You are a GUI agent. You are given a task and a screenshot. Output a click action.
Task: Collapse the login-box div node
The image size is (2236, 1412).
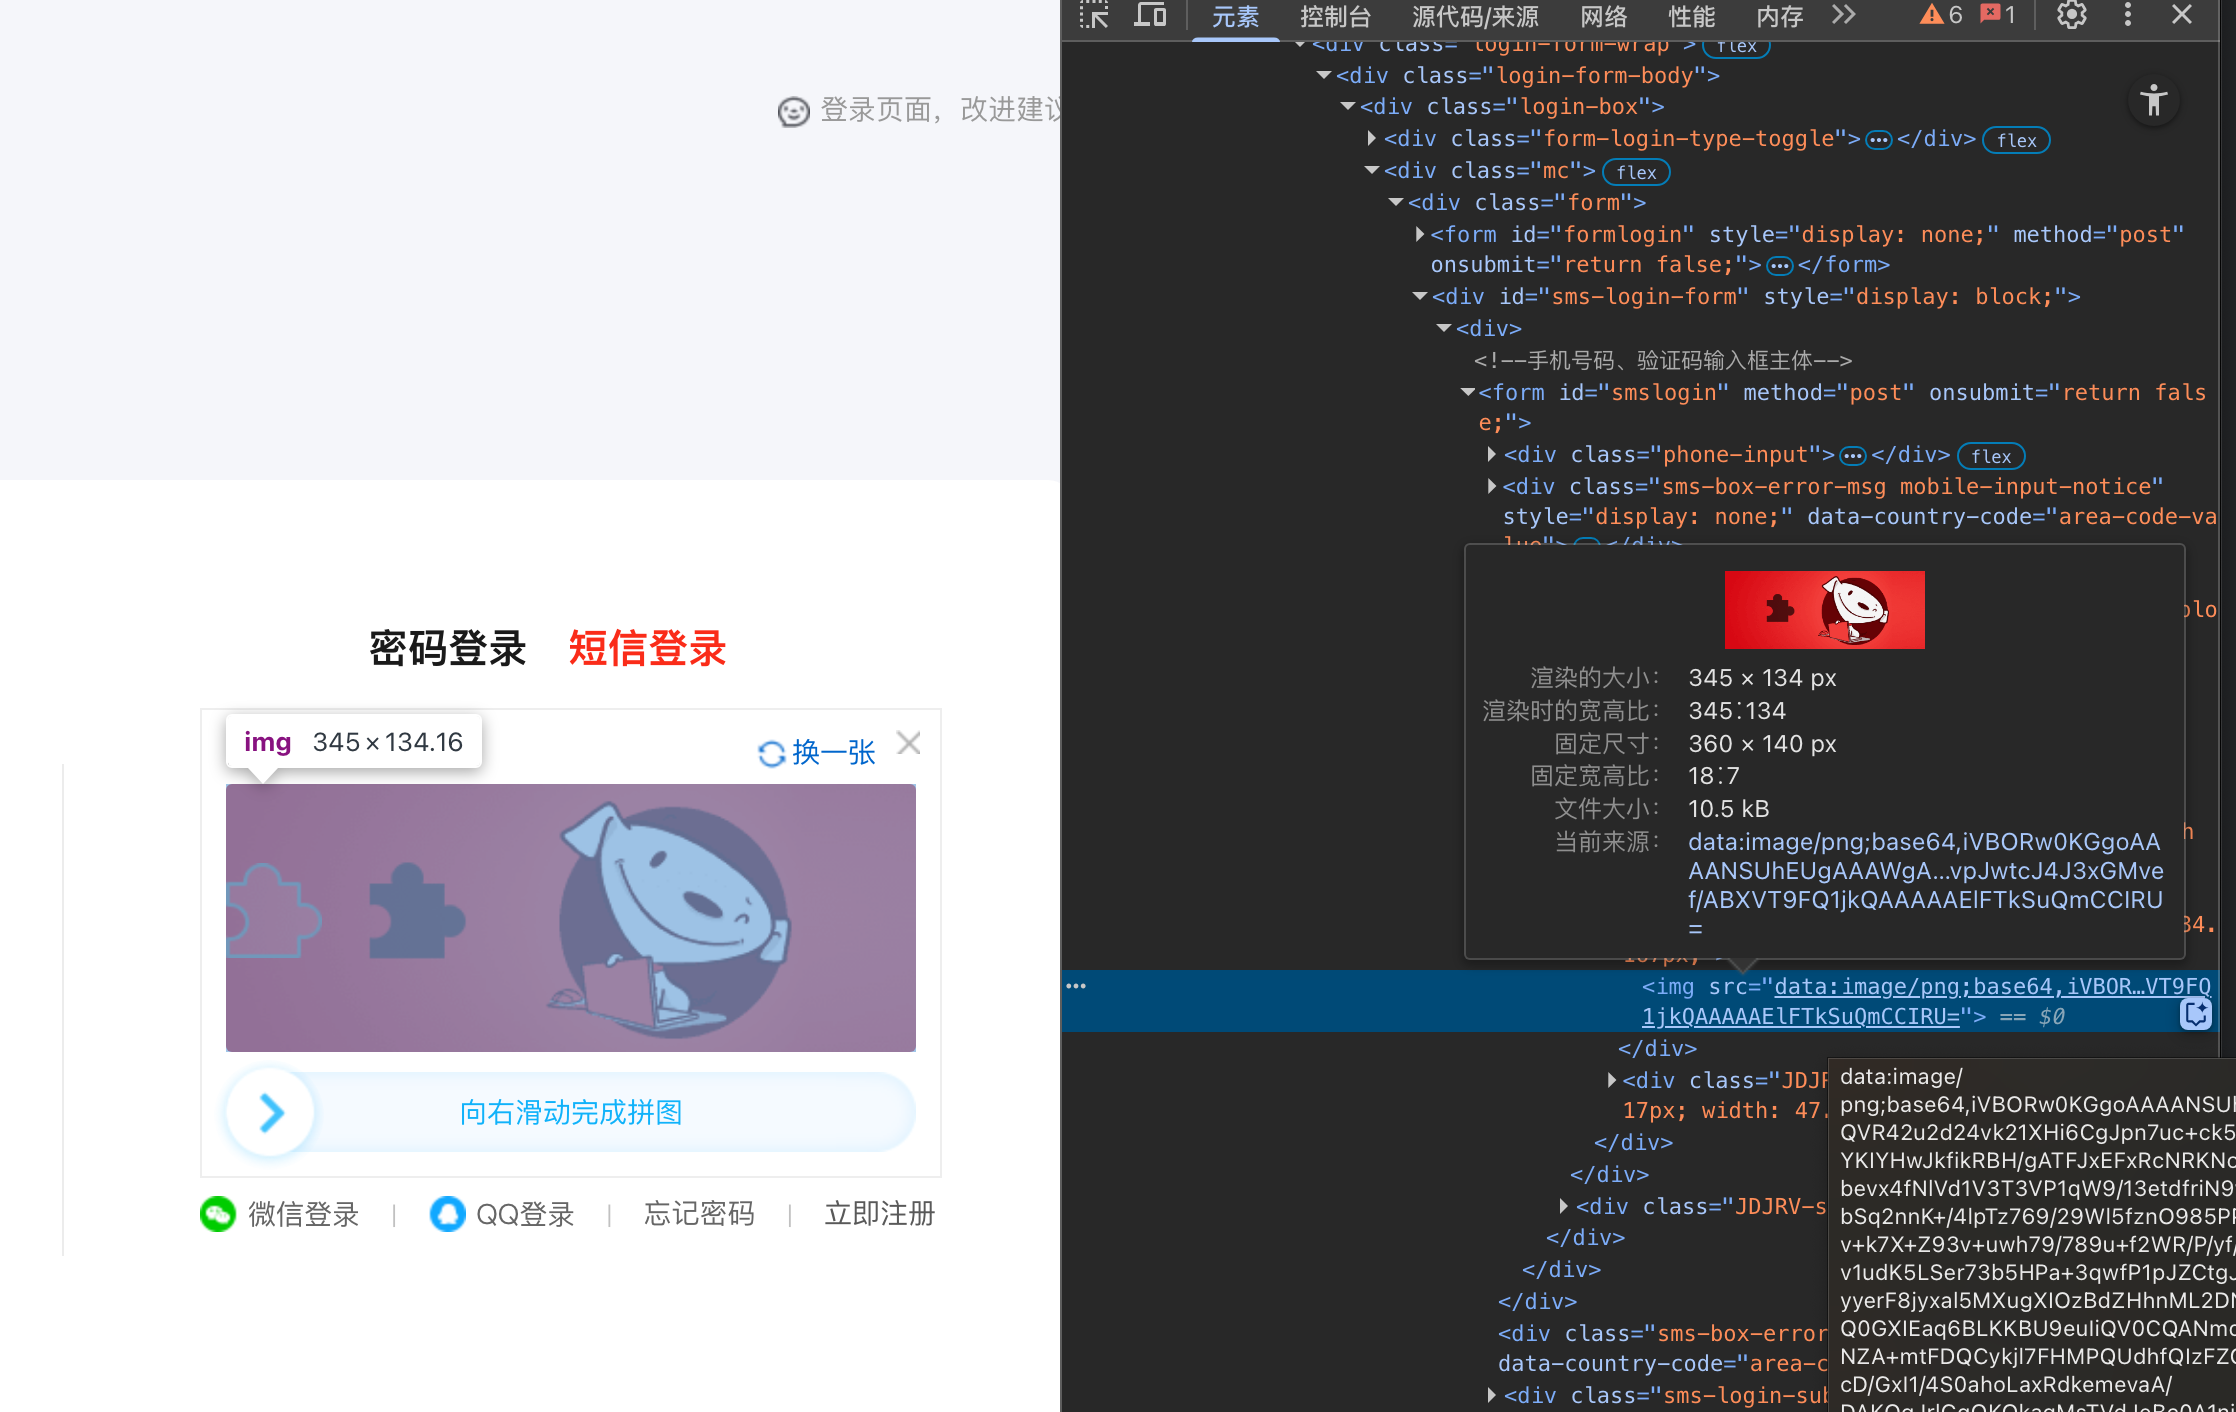pos(1348,106)
